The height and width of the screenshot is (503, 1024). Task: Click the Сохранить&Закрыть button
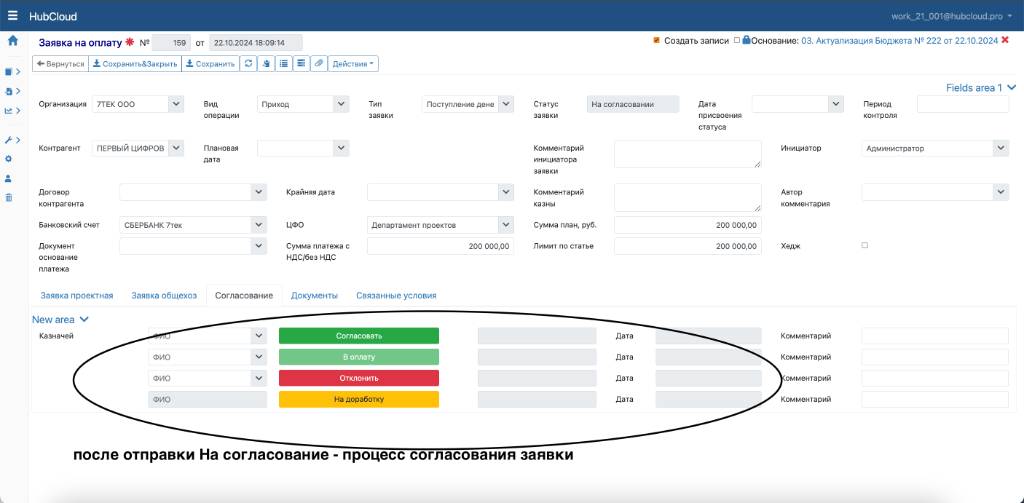[135, 64]
